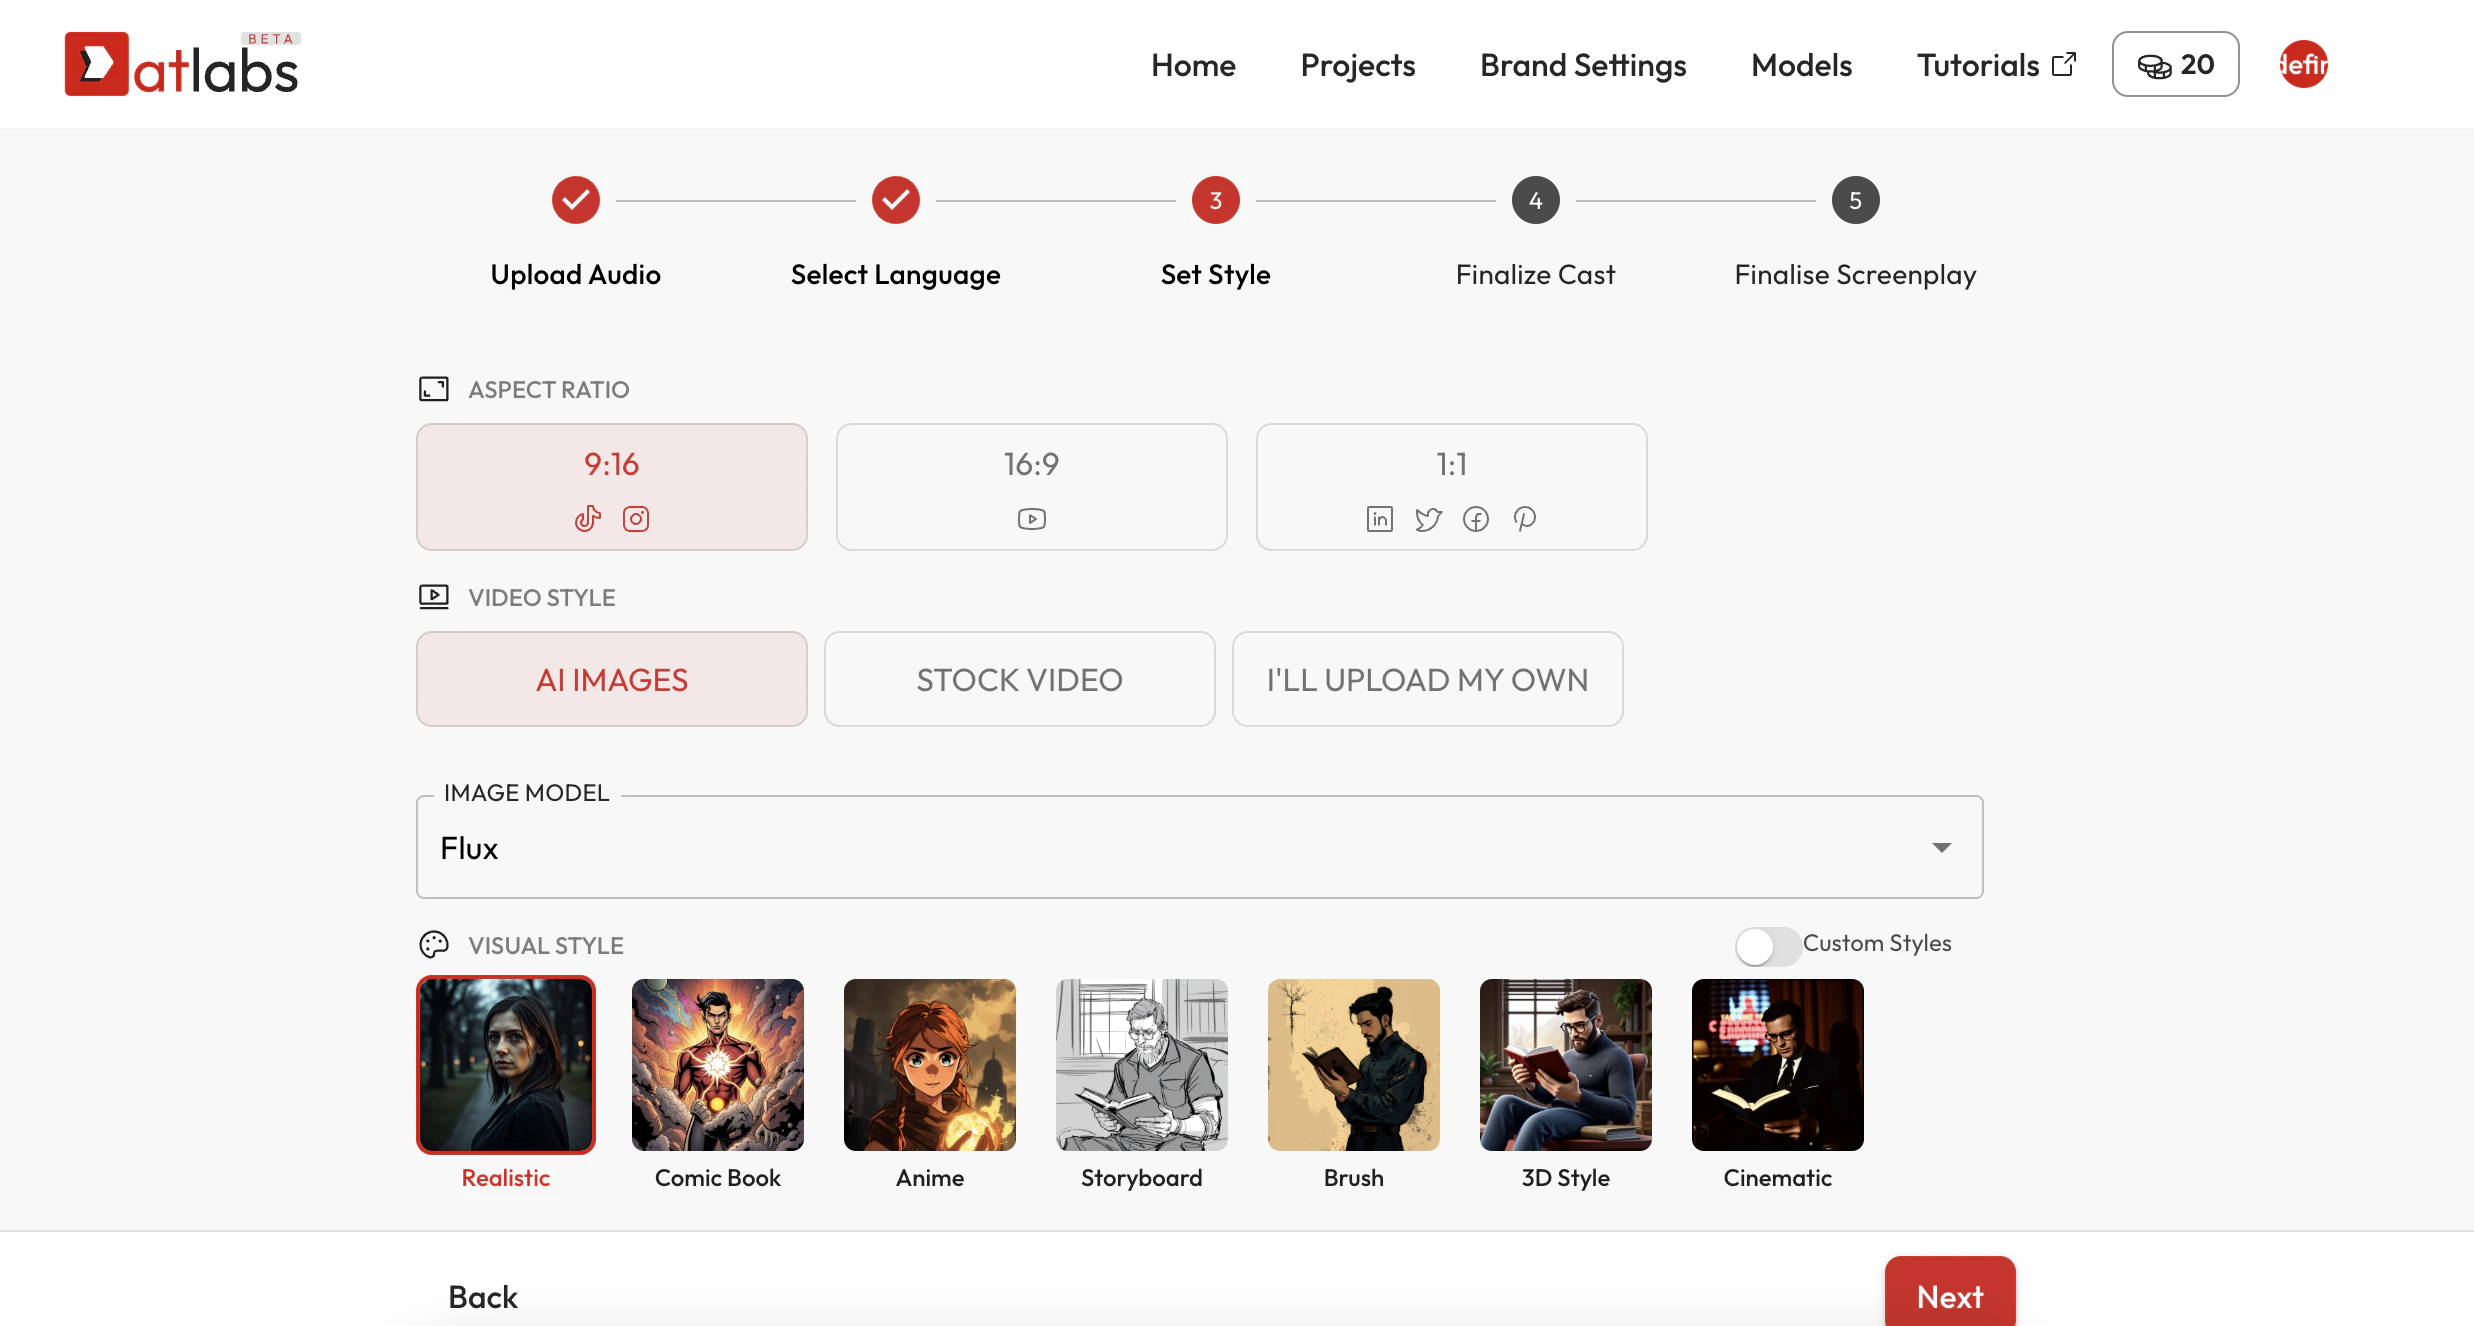
Task: Select the Cinematic visual style thumbnail
Action: click(1777, 1065)
